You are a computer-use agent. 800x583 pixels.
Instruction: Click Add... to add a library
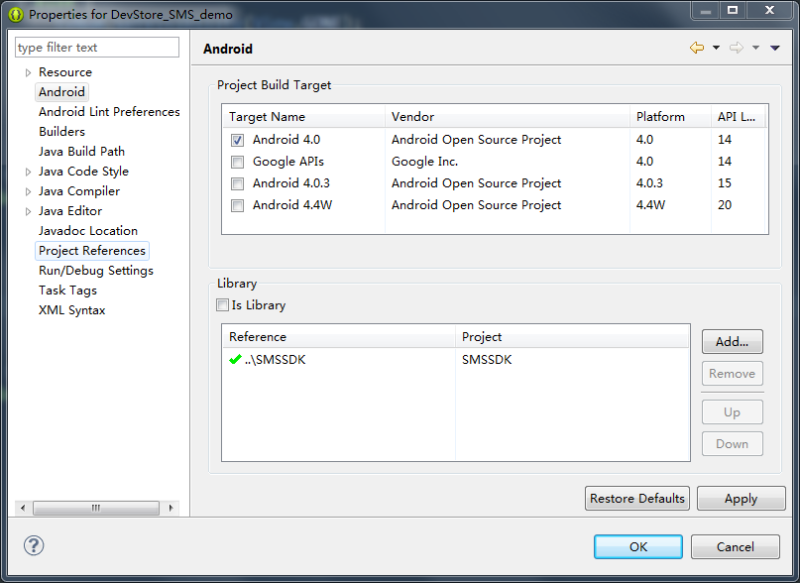click(732, 341)
